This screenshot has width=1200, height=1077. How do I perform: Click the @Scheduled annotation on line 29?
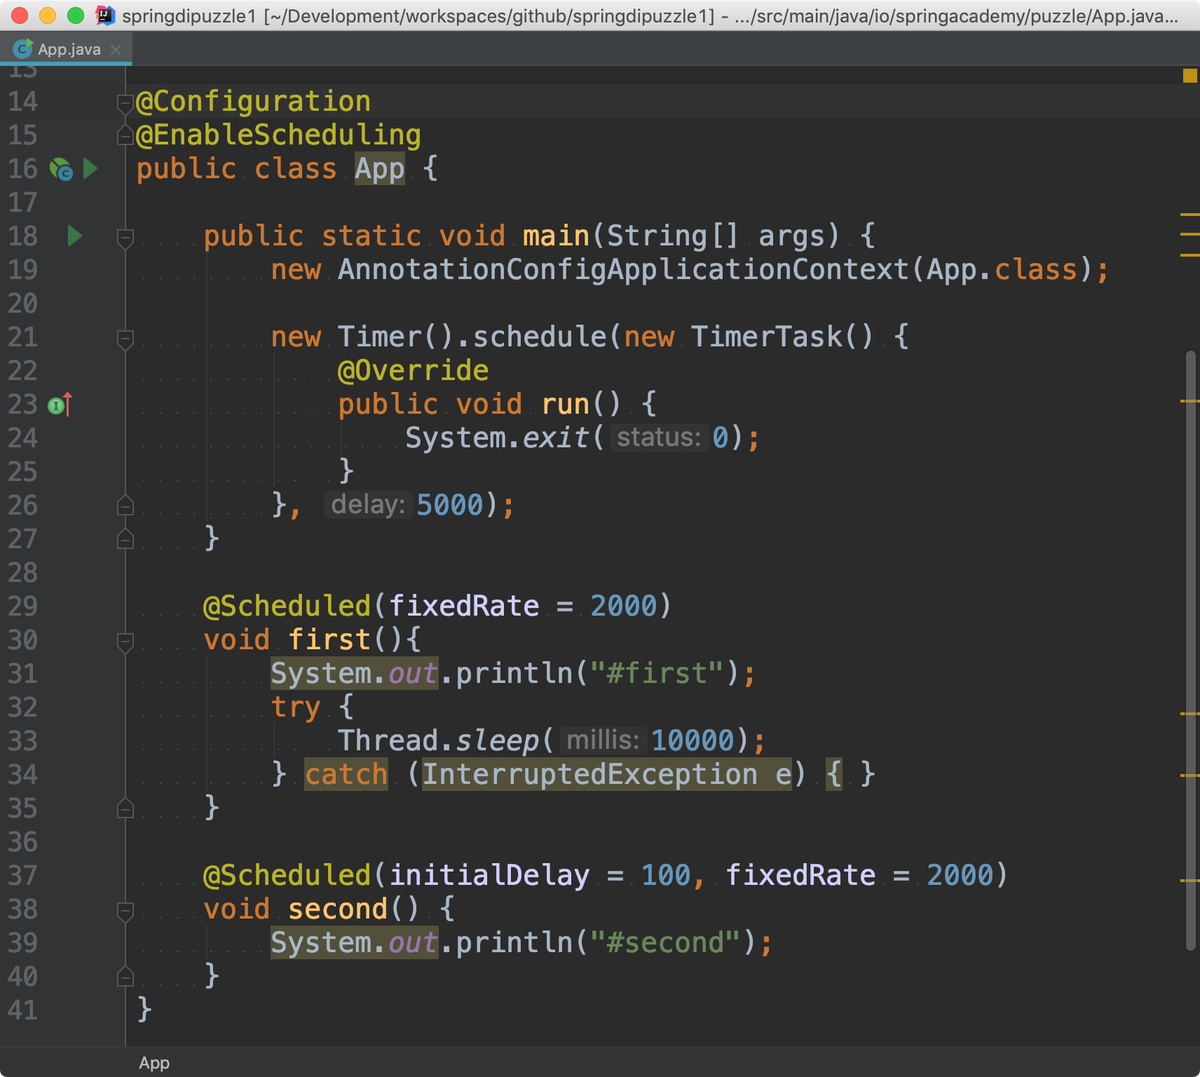(287, 606)
